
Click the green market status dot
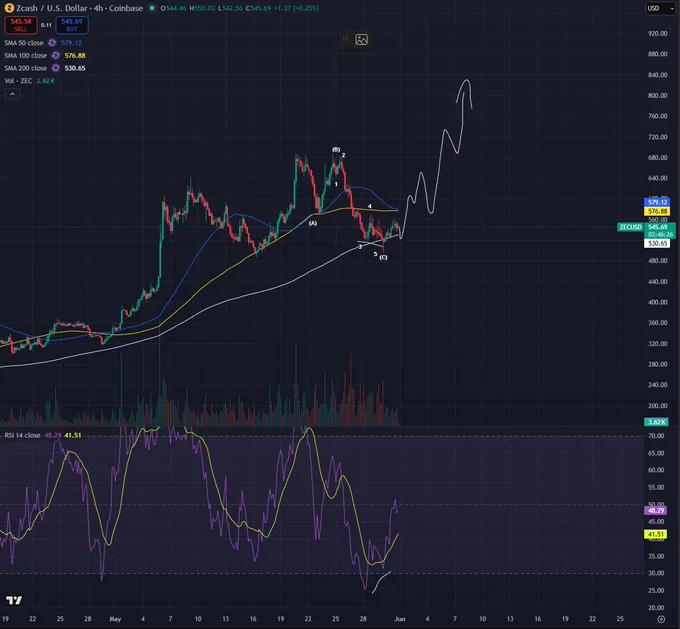tap(152, 8)
